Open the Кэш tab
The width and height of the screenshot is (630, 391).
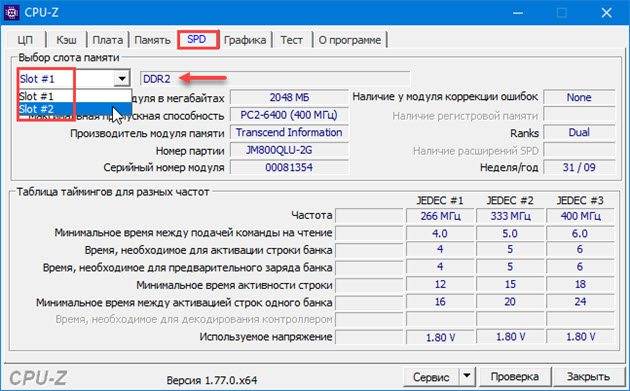pyautogui.click(x=66, y=40)
